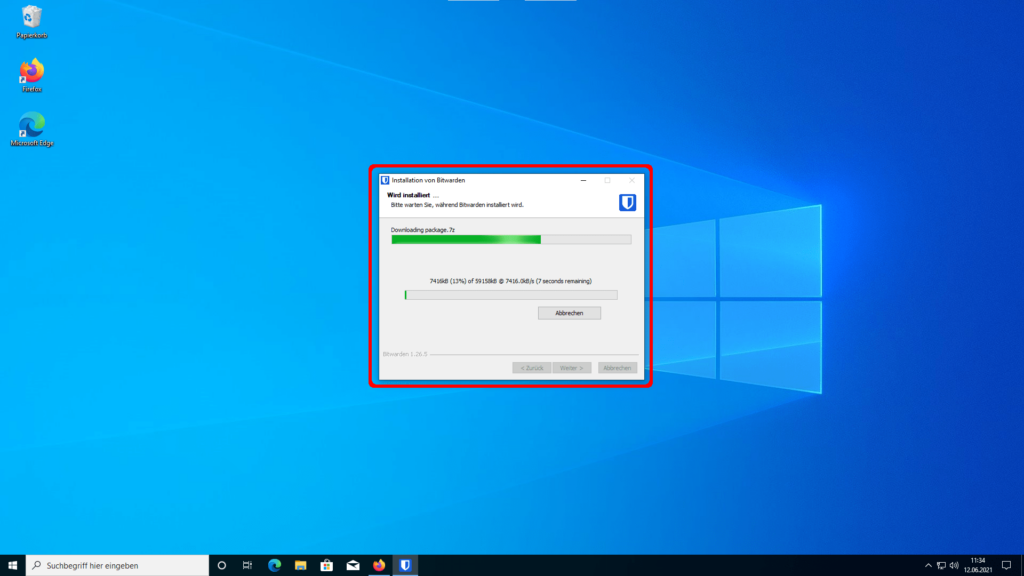This screenshot has width=1024, height=576.
Task: Open Microsoft Store from the taskbar
Action: [327, 566]
